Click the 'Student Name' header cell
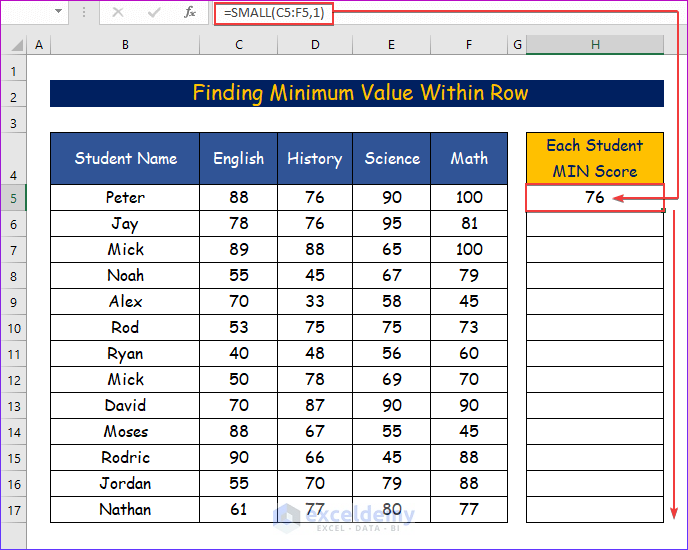Image resolution: width=688 pixels, height=550 pixels. [x=125, y=158]
